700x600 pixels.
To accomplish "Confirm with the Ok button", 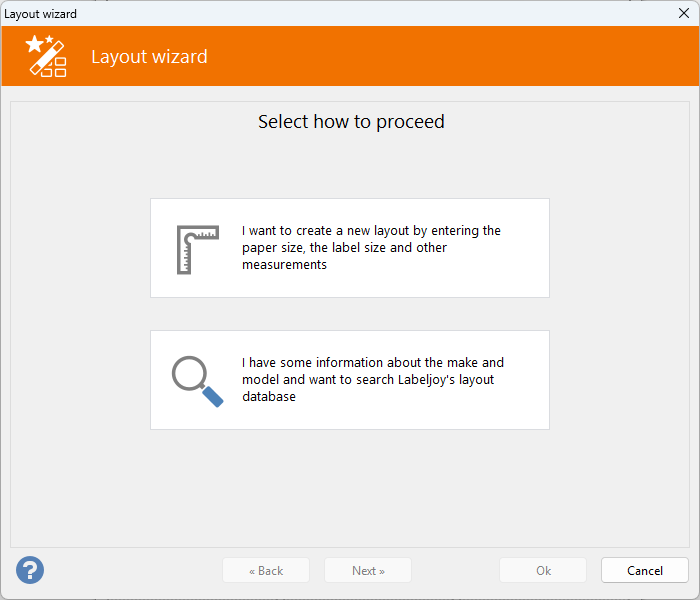I will tap(543, 570).
